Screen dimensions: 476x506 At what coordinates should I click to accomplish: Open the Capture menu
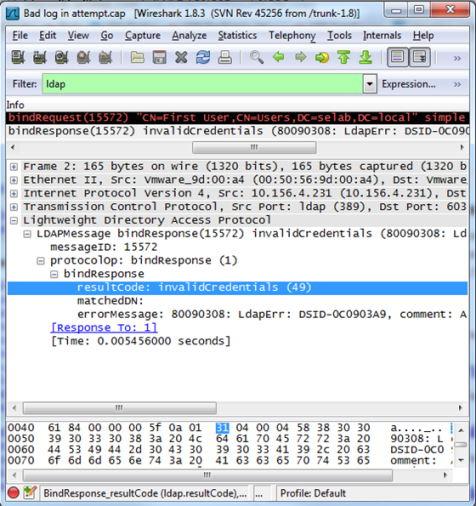coord(143,35)
